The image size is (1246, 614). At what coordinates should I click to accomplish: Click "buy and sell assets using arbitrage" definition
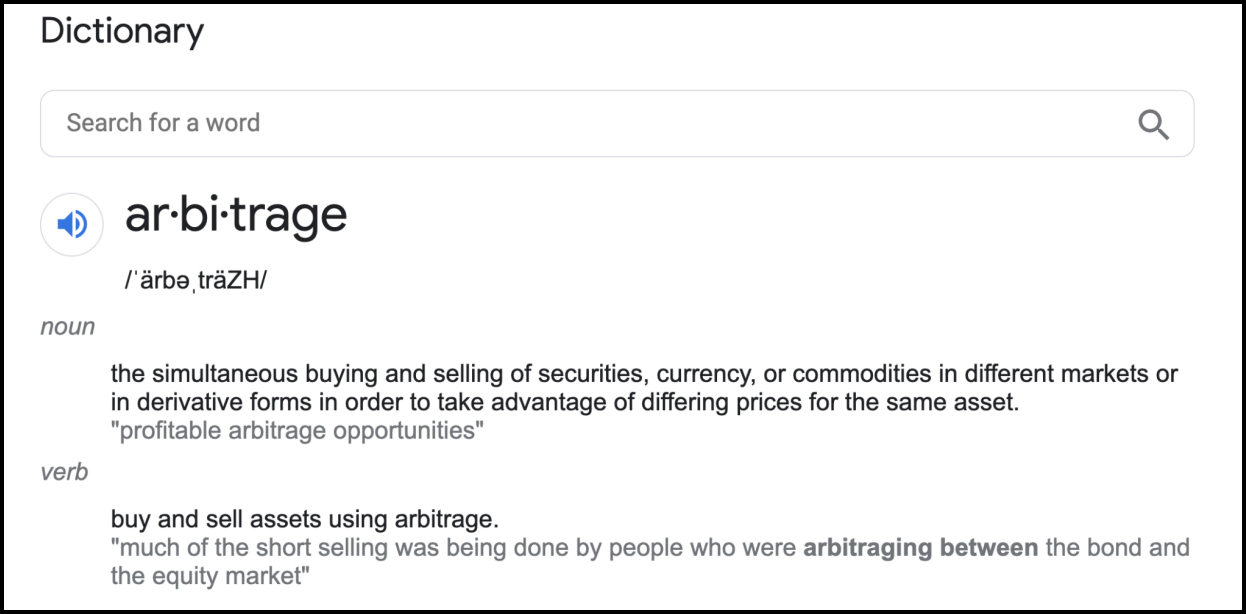point(305,520)
